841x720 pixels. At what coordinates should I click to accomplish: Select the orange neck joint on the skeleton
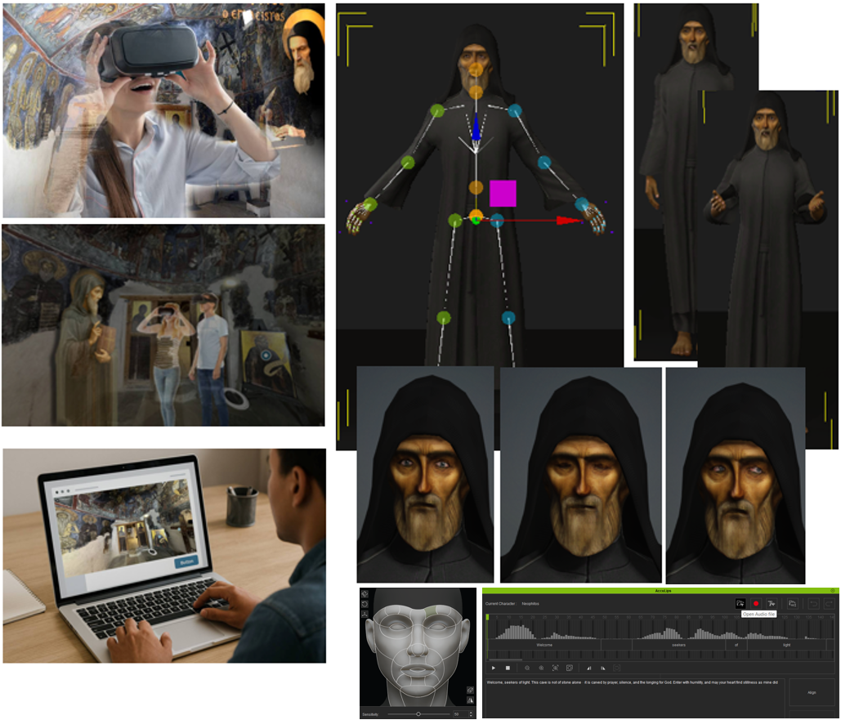[x=476, y=92]
